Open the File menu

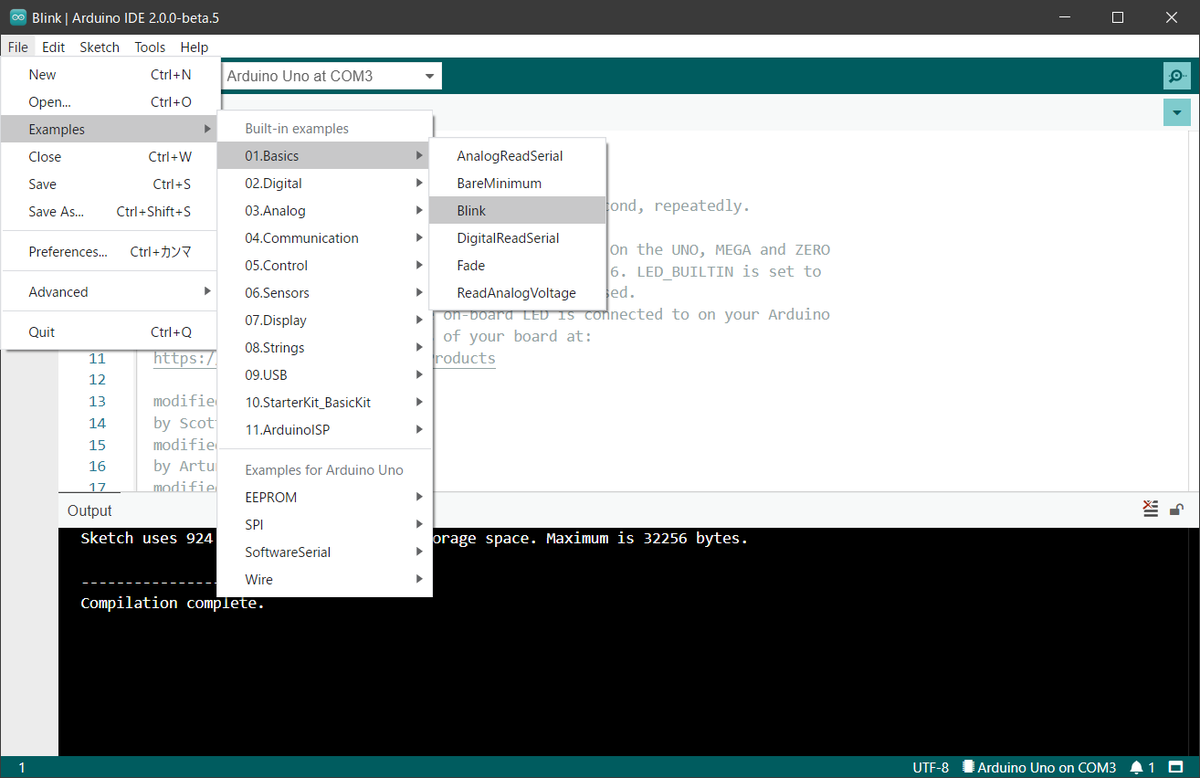pos(18,47)
